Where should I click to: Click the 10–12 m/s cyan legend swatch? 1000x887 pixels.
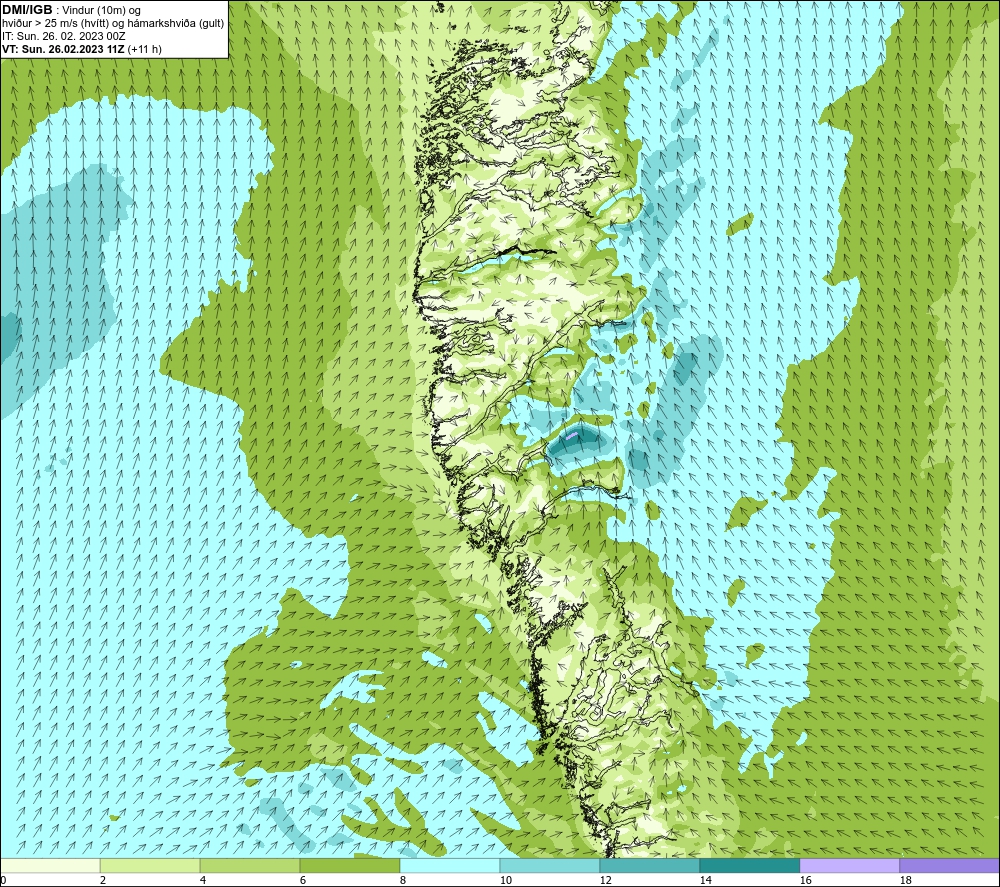pyautogui.click(x=550, y=865)
